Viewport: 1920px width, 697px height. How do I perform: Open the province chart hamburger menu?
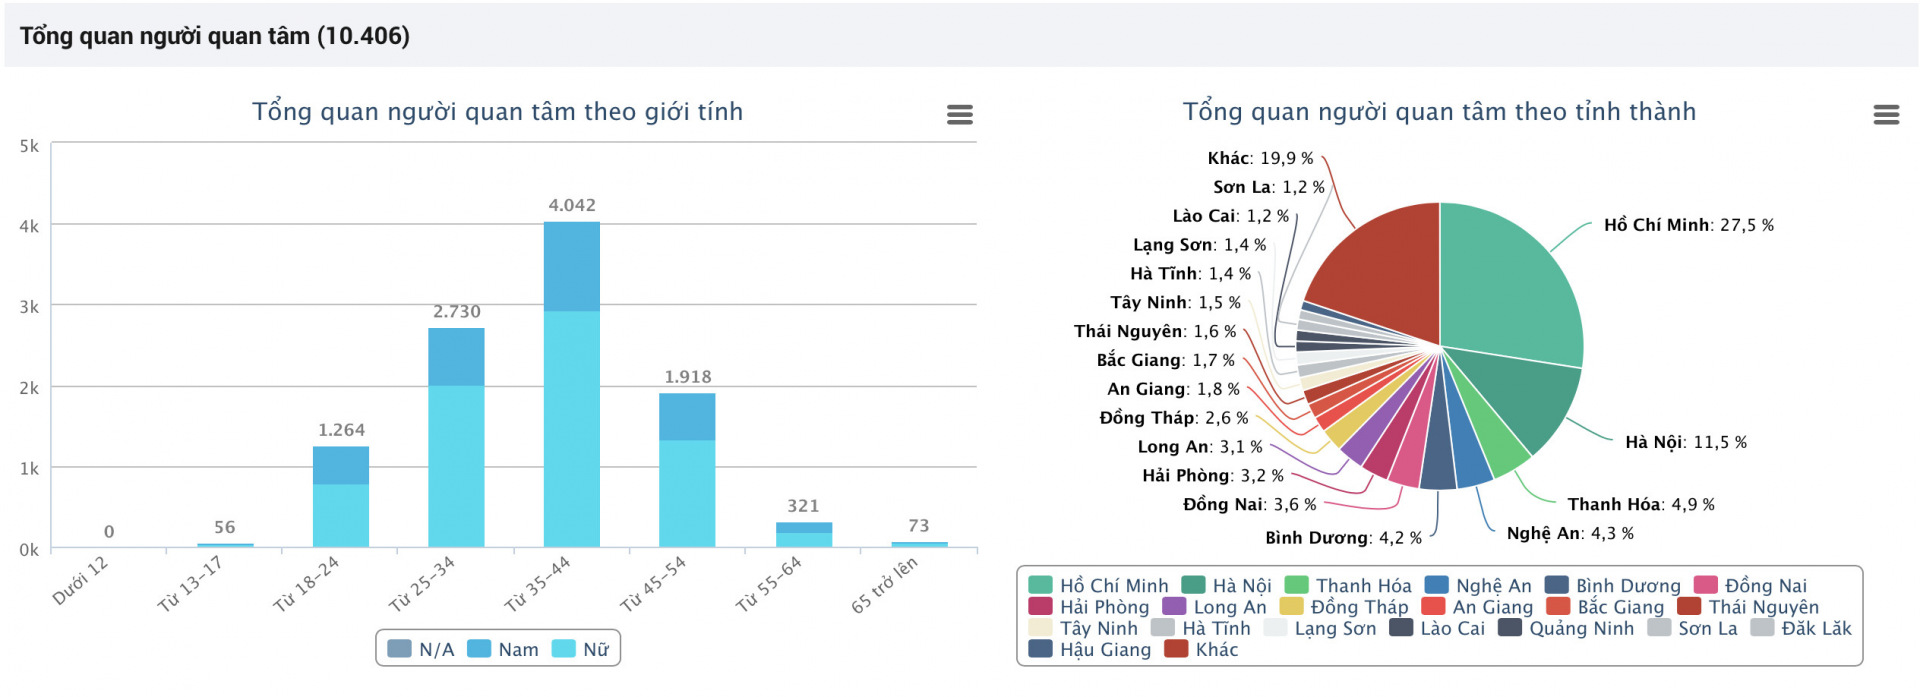[x=1886, y=115]
